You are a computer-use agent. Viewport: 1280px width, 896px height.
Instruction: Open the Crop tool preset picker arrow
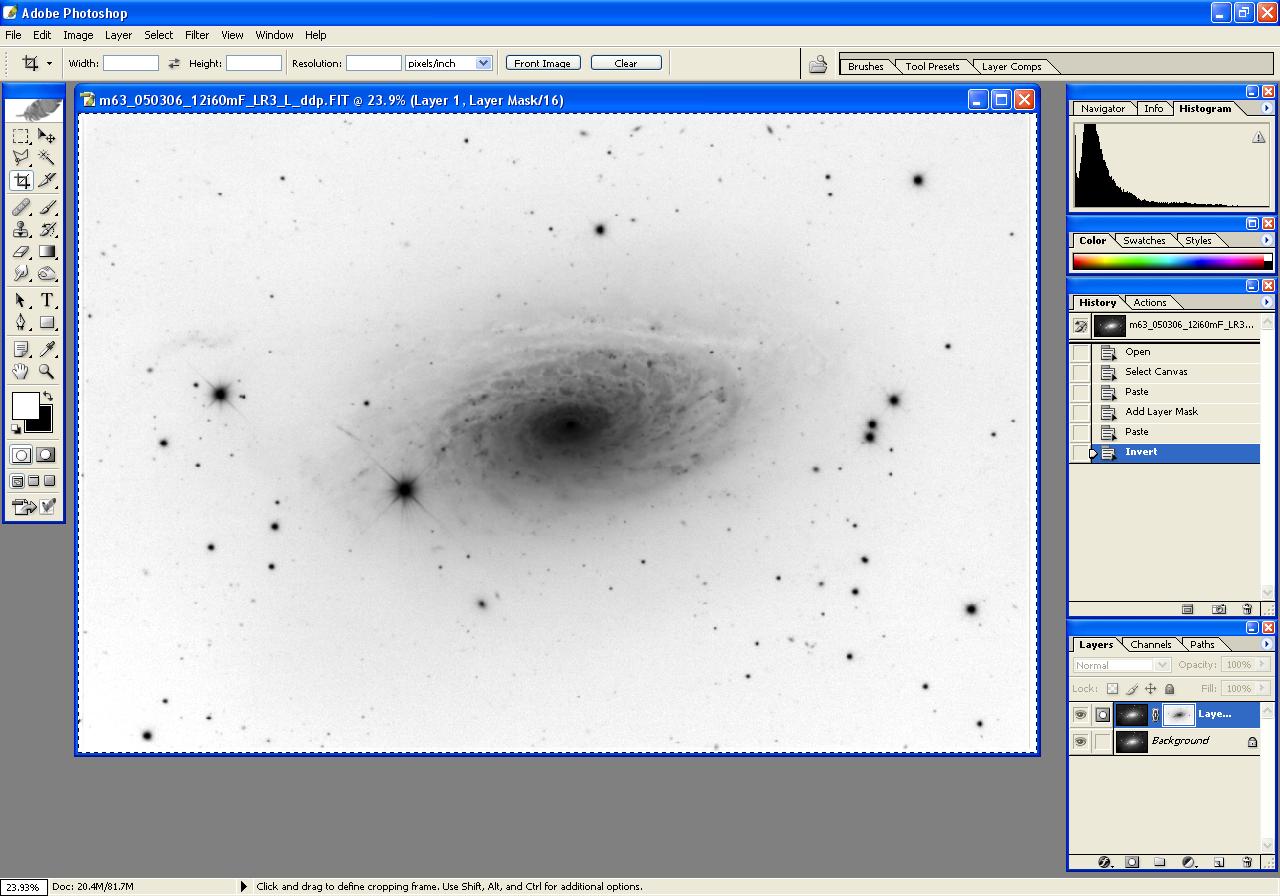49,63
